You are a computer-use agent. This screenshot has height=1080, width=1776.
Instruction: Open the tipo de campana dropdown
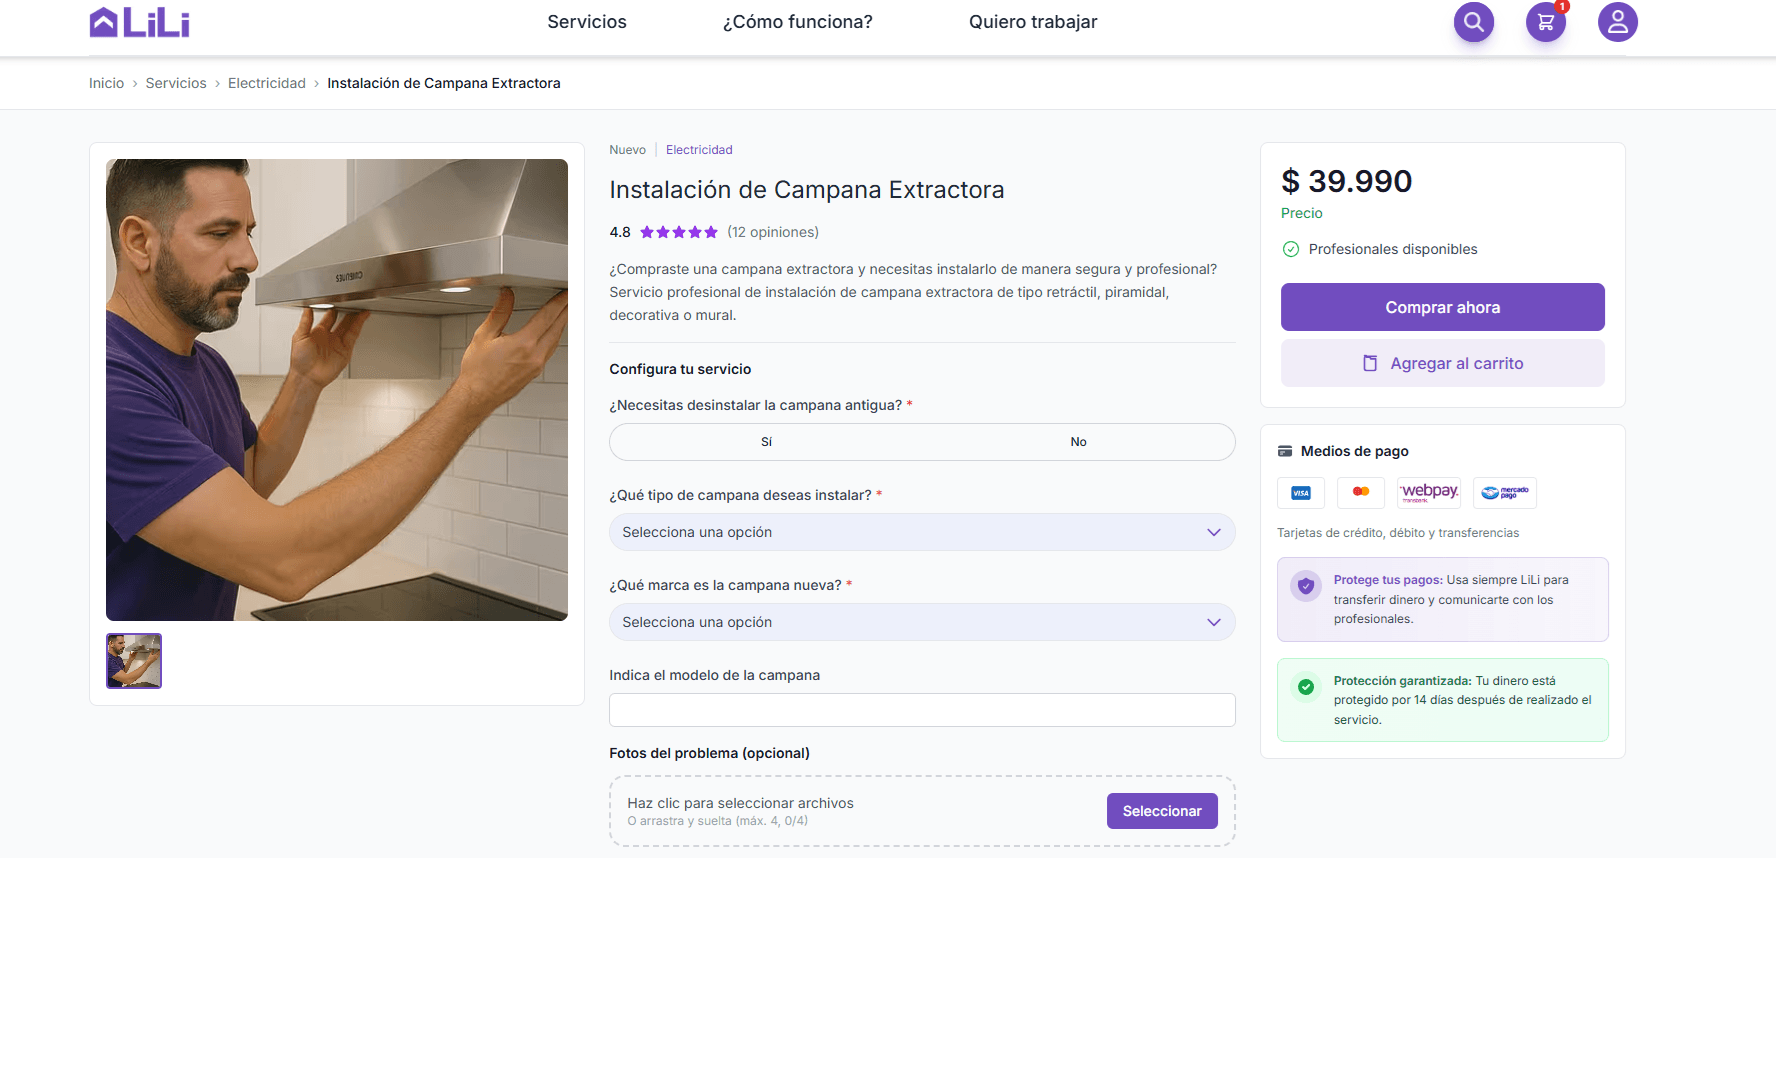tap(921, 531)
